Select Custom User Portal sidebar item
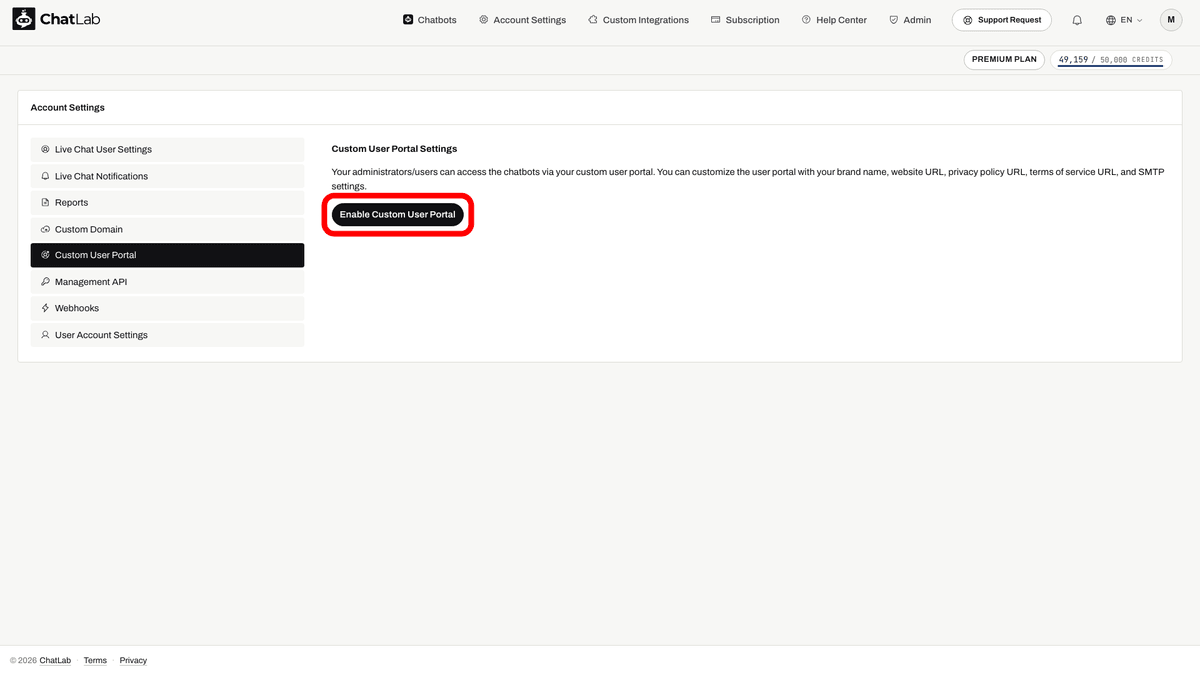The width and height of the screenshot is (1200, 675). [x=167, y=256]
